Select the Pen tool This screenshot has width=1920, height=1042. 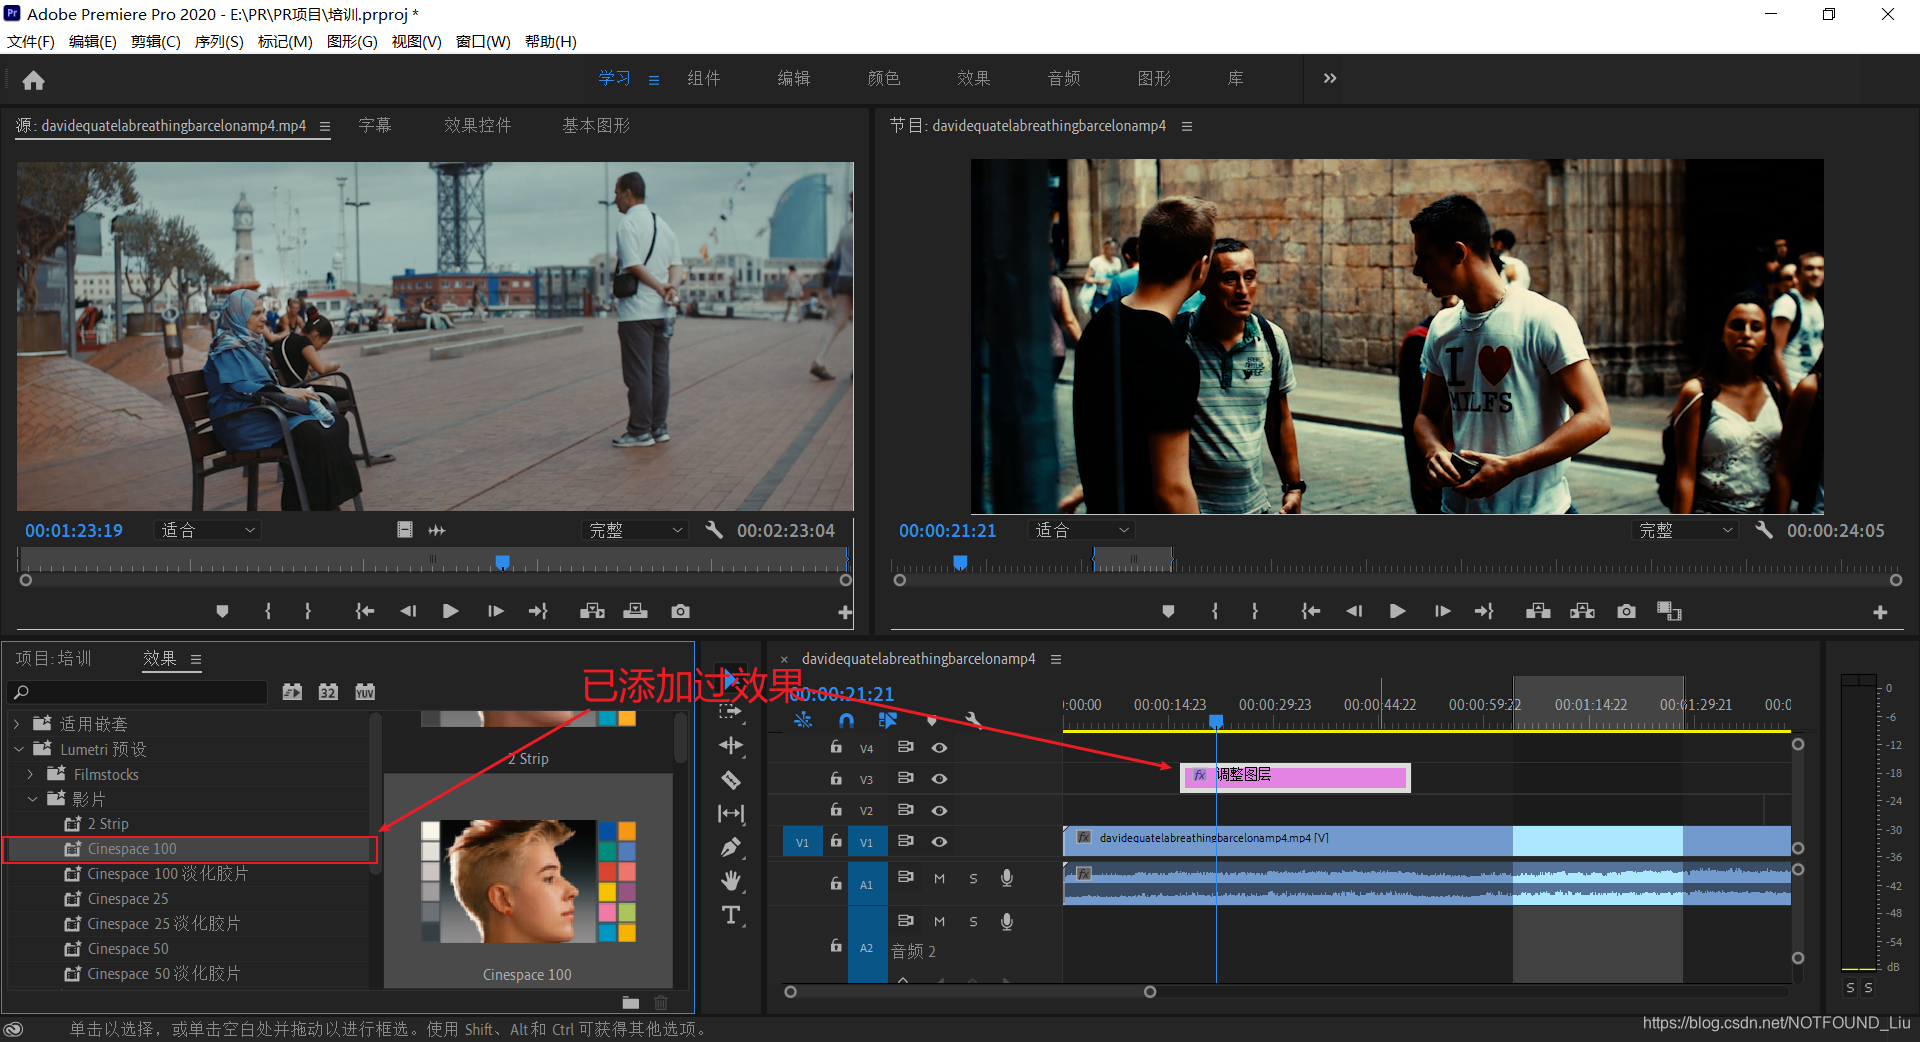click(x=731, y=848)
